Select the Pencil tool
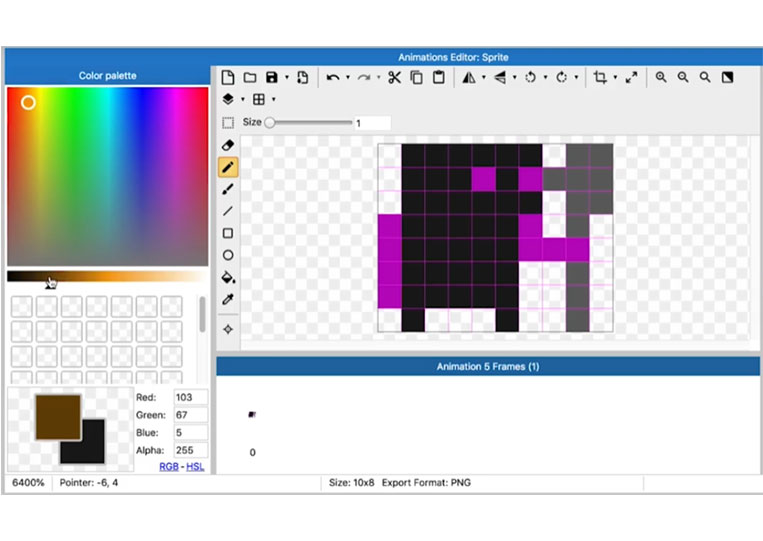 [228, 167]
